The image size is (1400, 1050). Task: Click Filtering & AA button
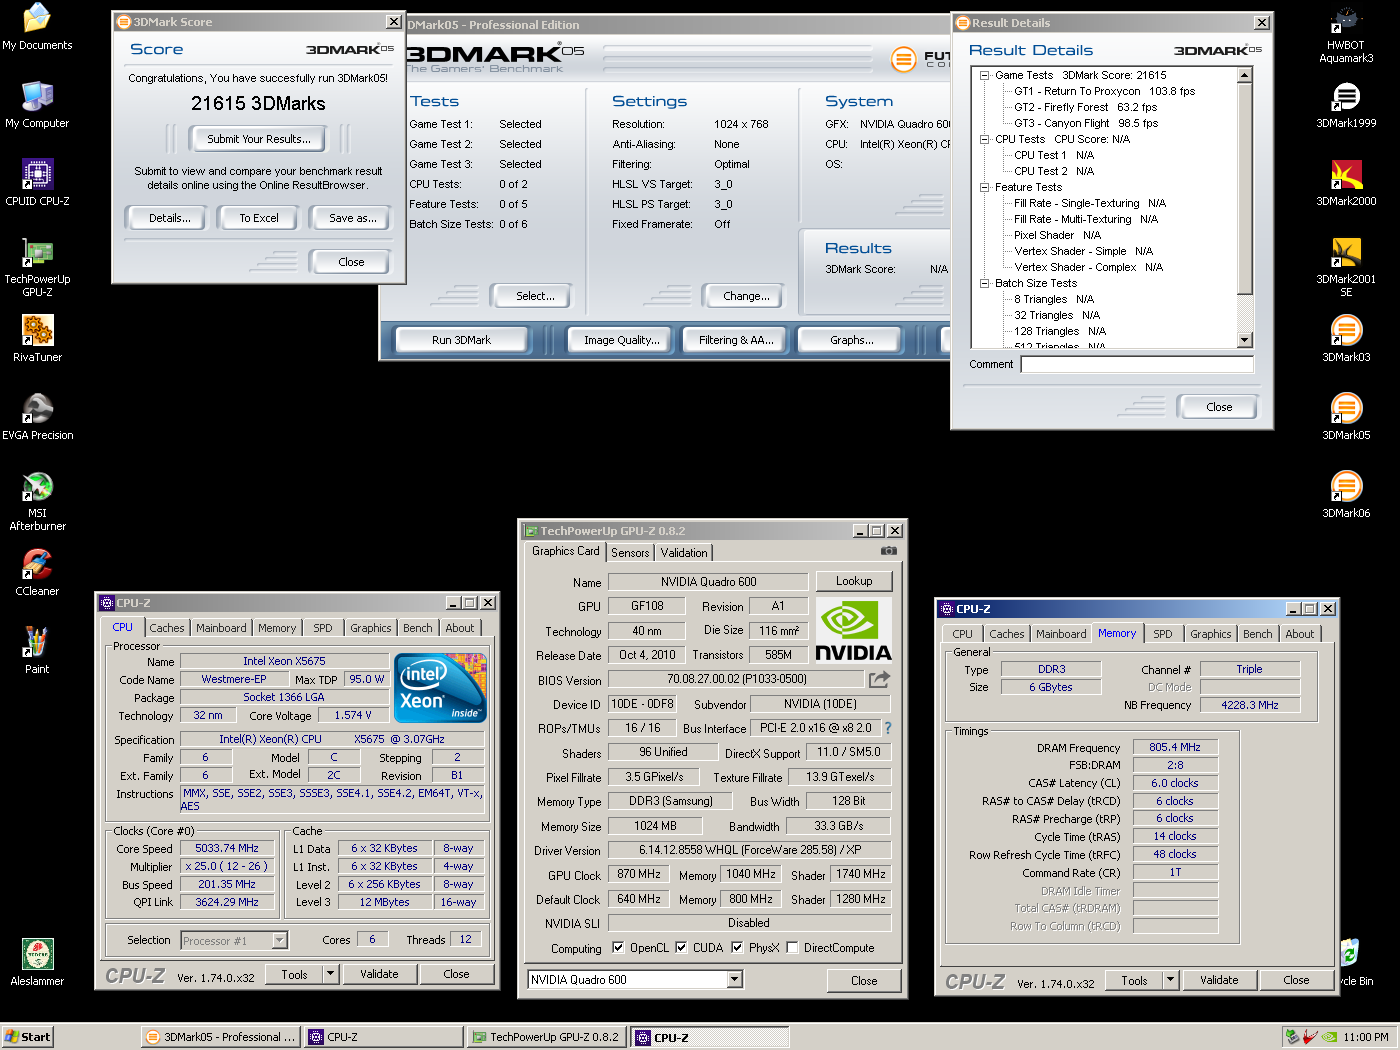(736, 340)
